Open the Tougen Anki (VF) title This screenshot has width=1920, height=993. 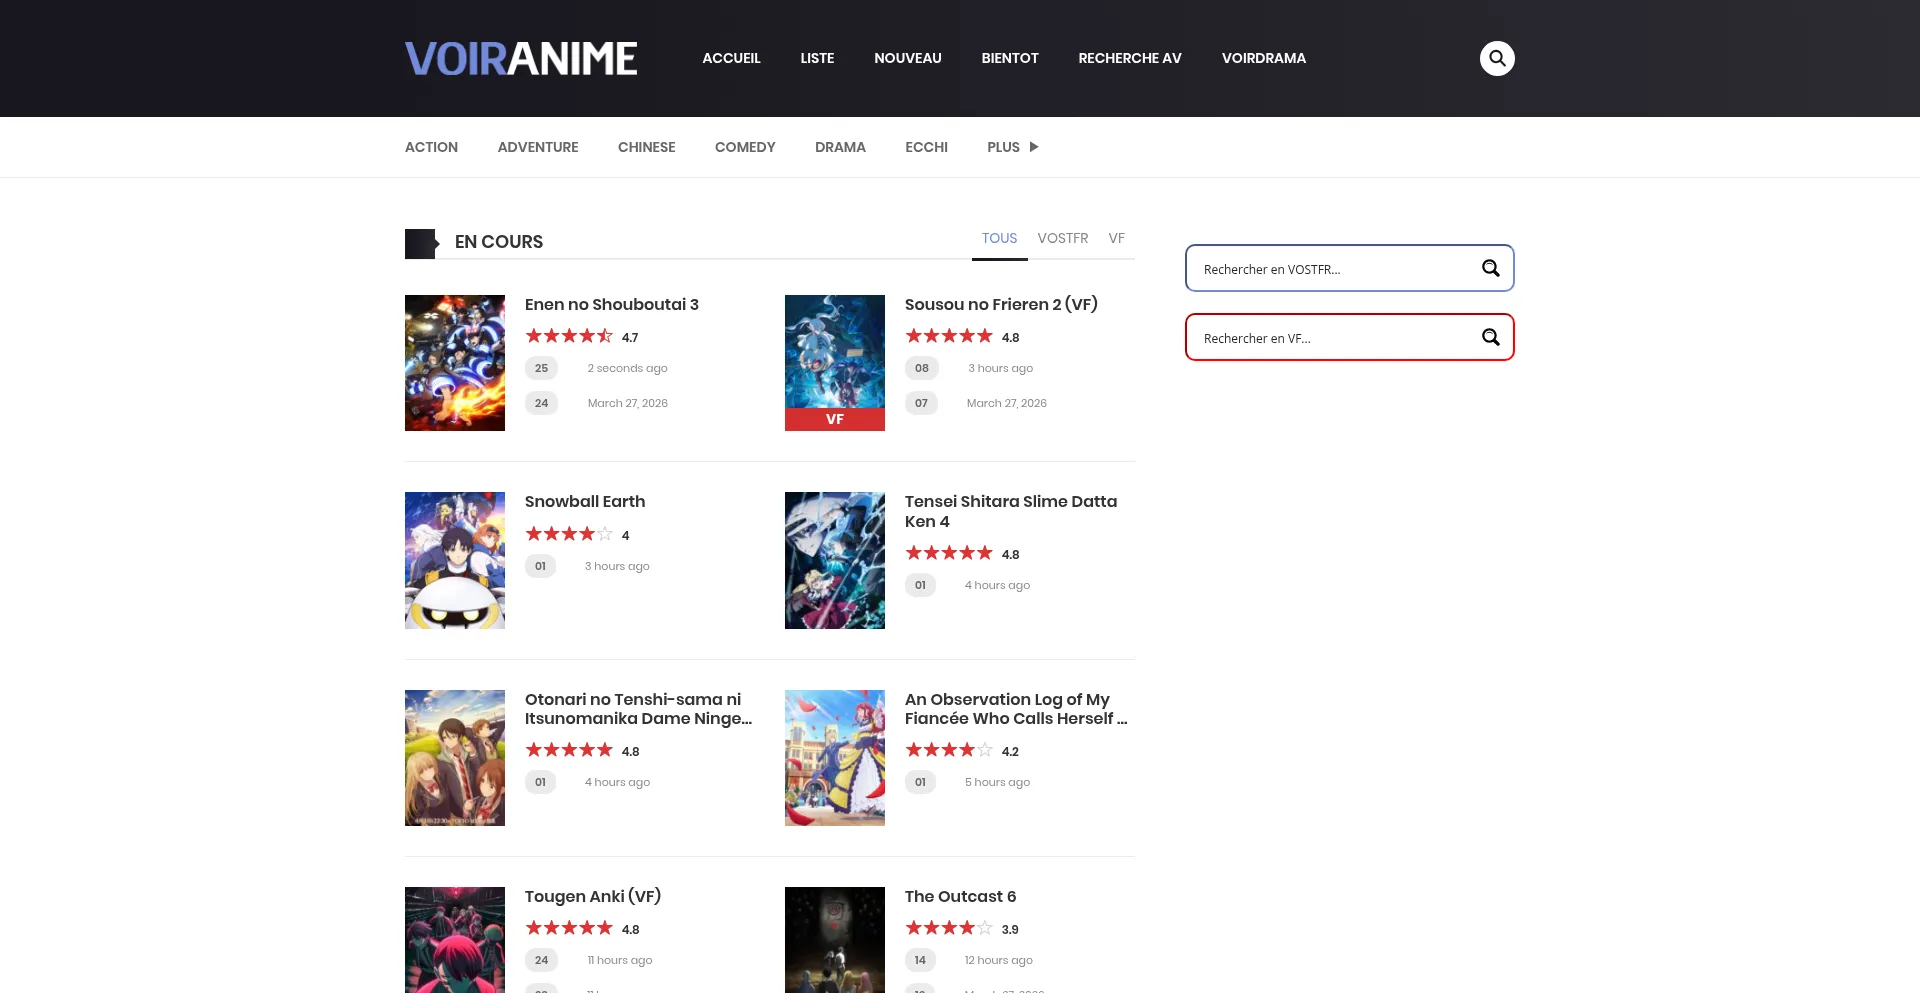(593, 896)
